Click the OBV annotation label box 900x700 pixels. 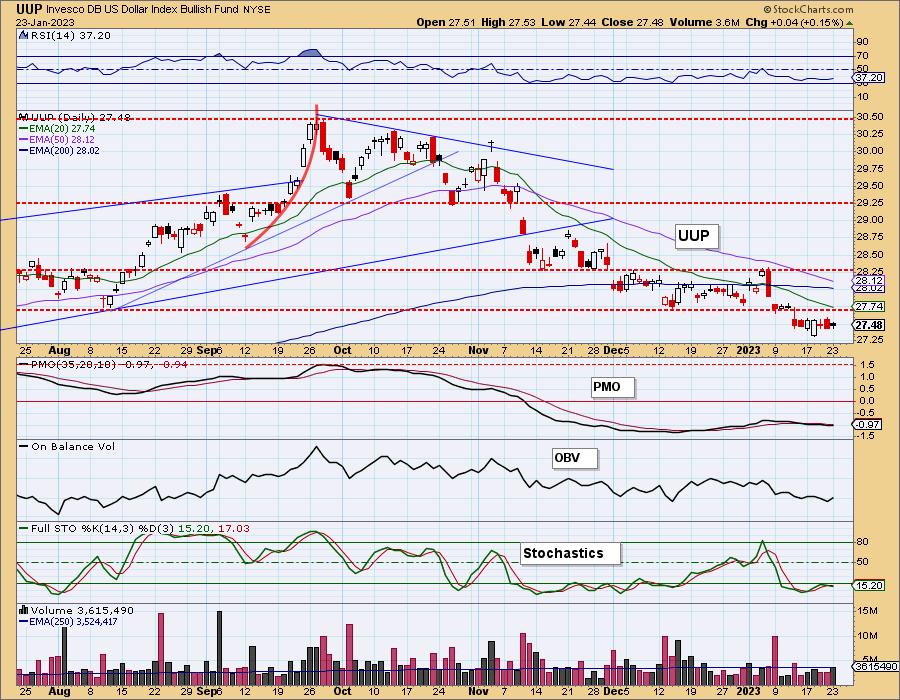(574, 458)
